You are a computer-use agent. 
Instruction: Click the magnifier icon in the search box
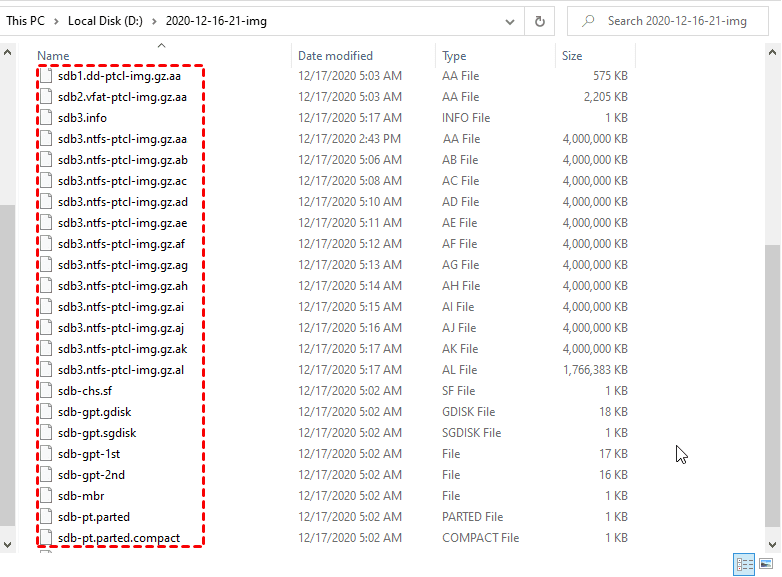[x=588, y=21]
